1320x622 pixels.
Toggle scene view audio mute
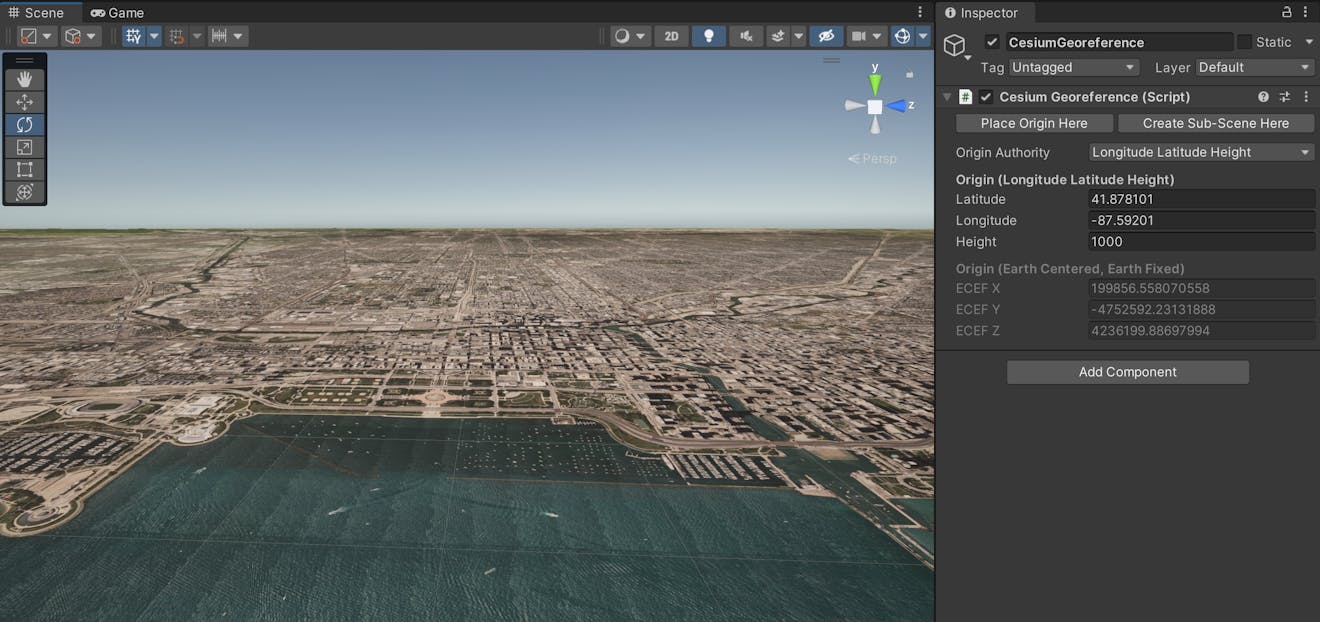tap(745, 35)
